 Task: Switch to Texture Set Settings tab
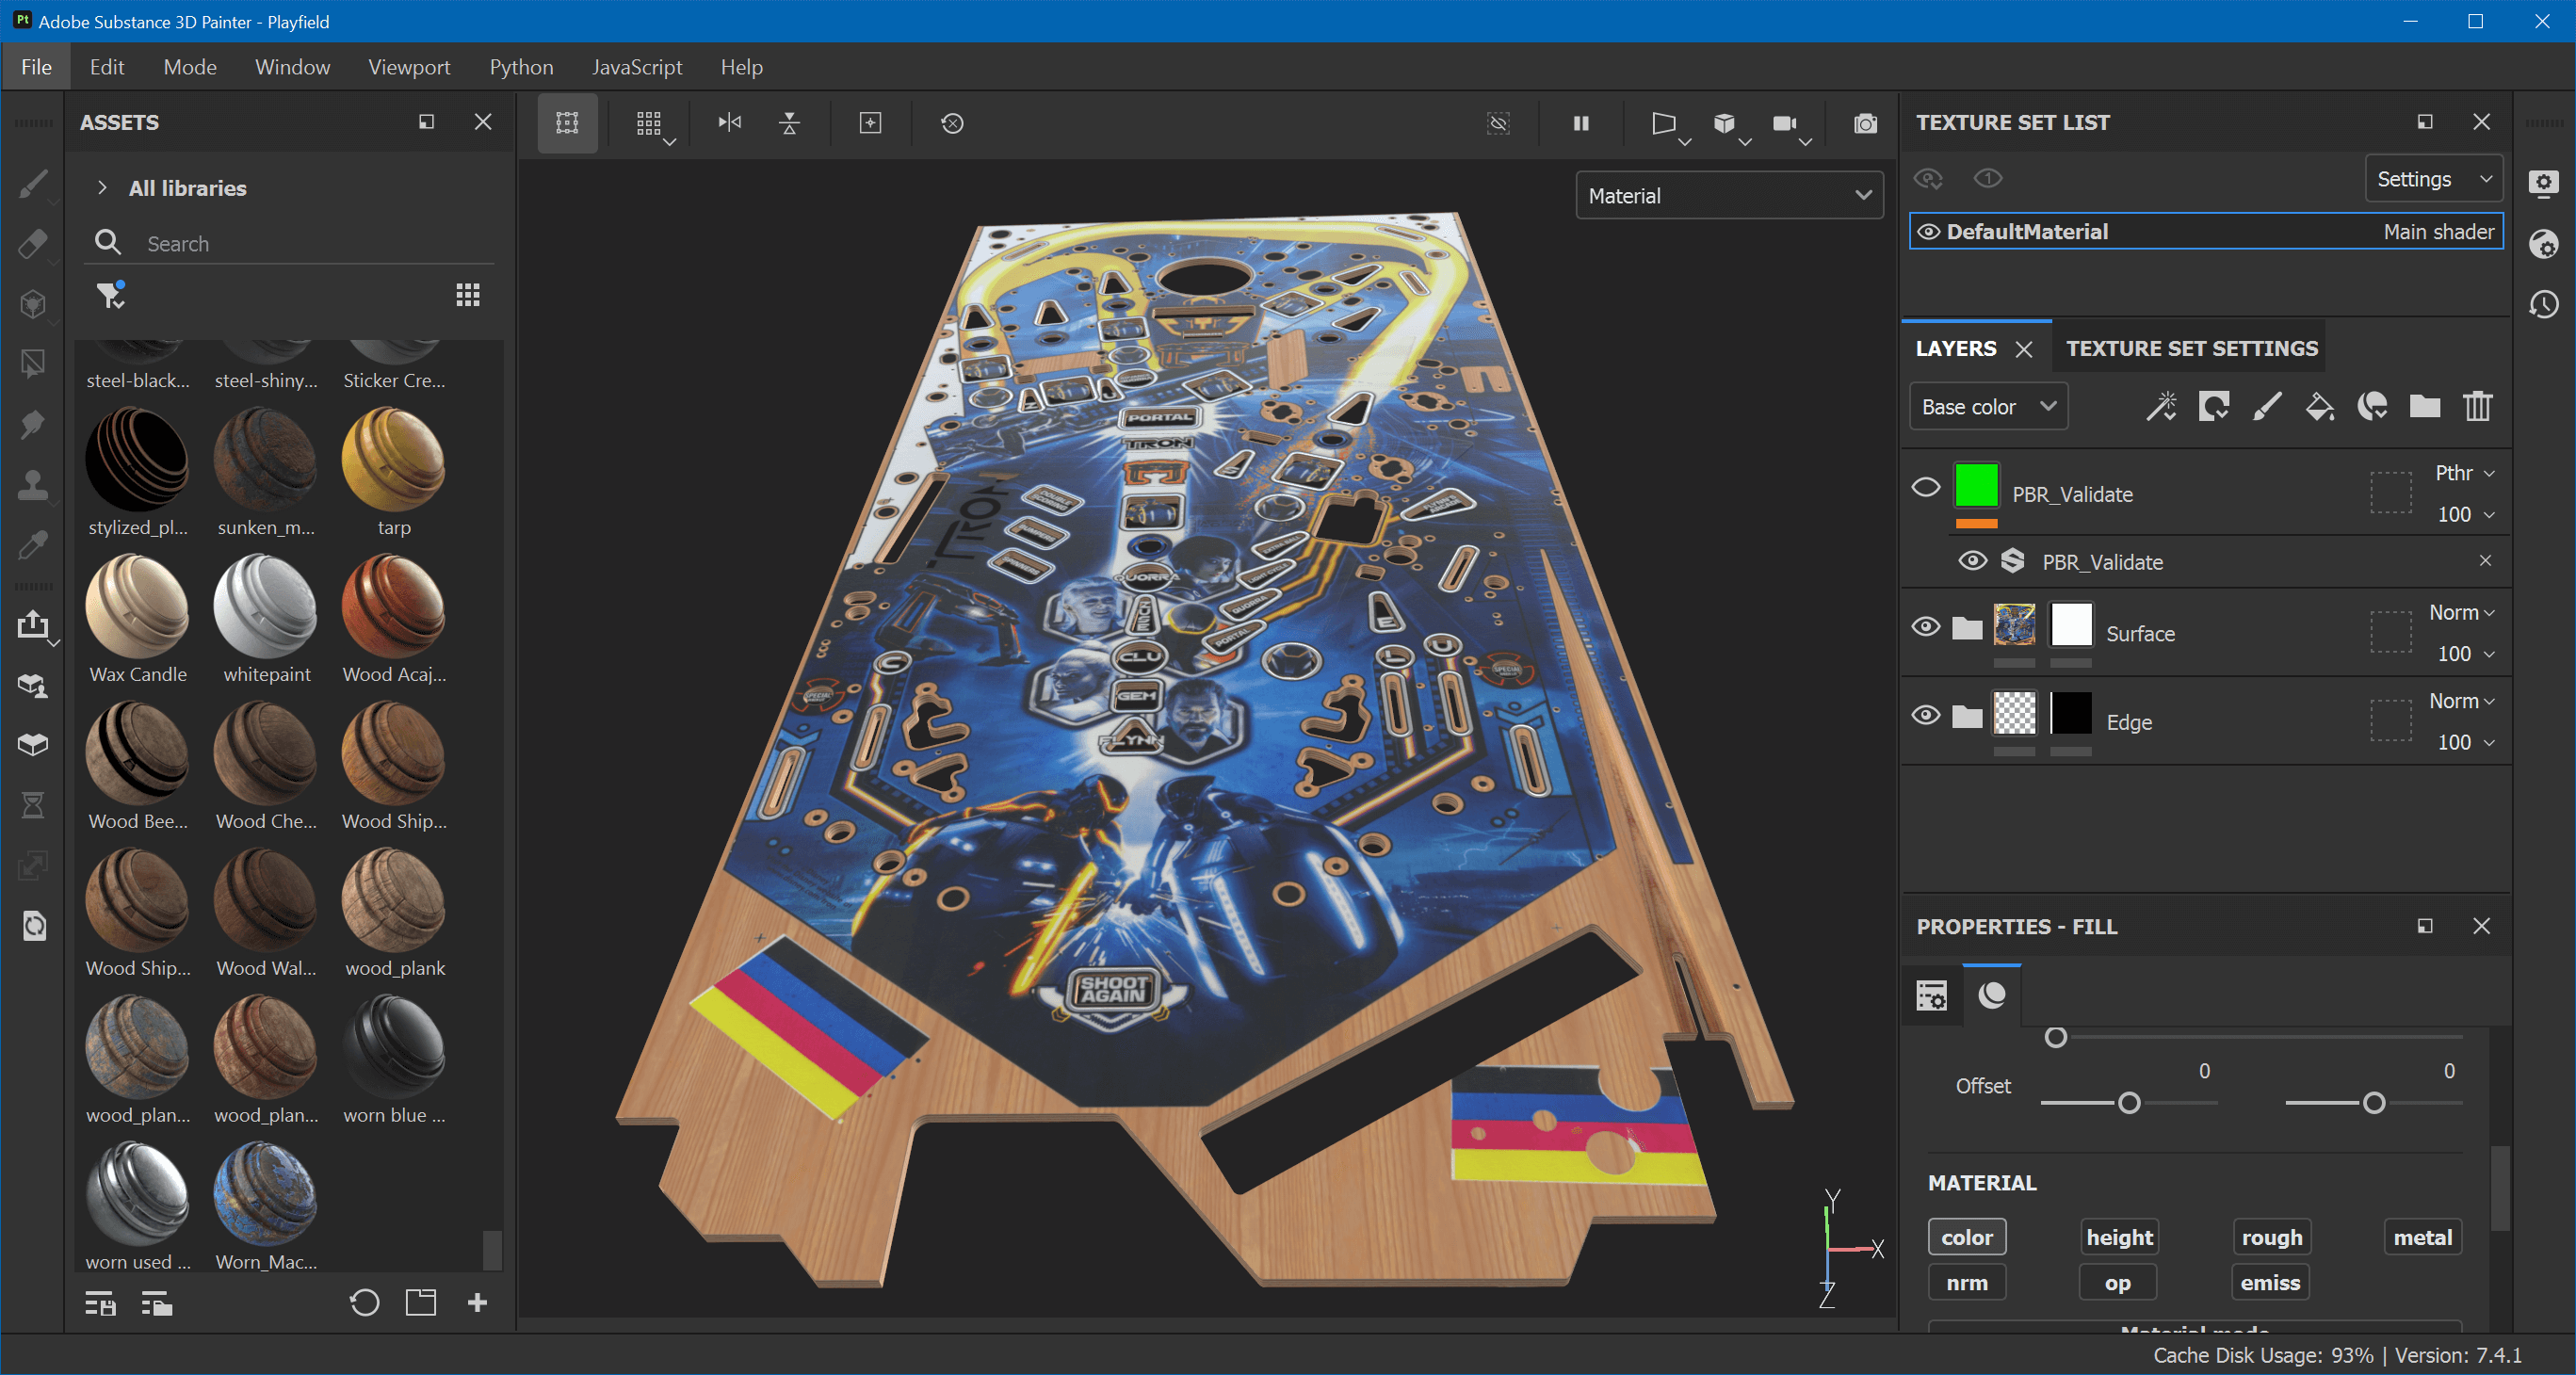(2191, 348)
